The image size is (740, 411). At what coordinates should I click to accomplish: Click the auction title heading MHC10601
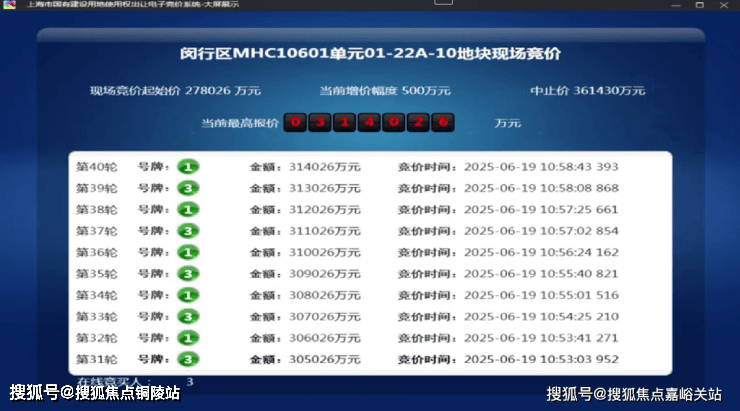point(370,53)
